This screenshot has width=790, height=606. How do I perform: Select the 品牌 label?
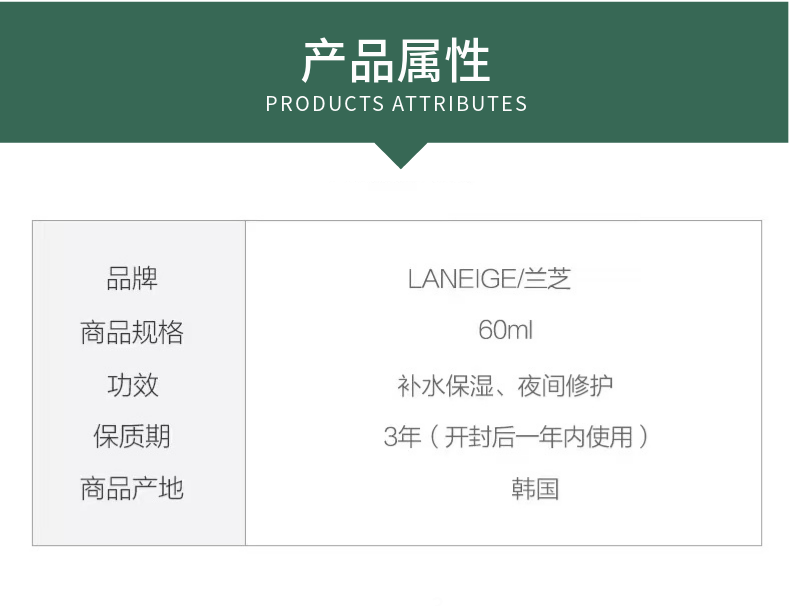(132, 279)
